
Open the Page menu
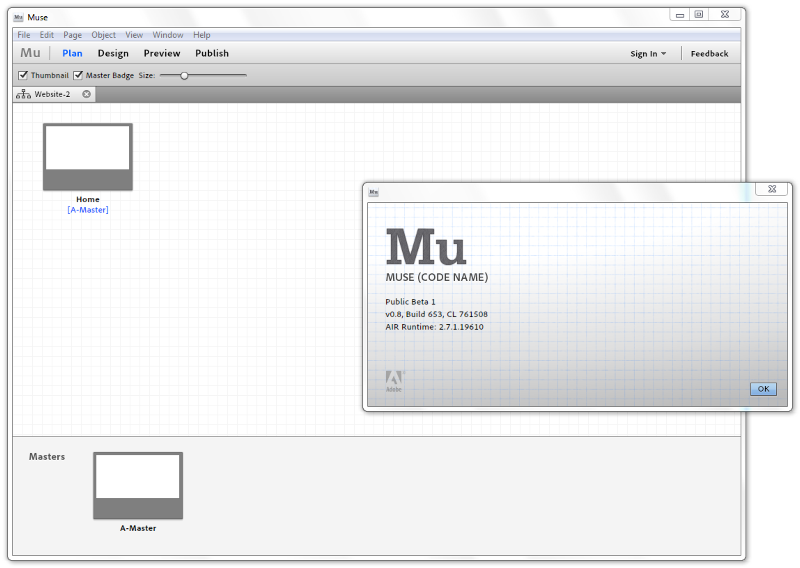click(72, 35)
